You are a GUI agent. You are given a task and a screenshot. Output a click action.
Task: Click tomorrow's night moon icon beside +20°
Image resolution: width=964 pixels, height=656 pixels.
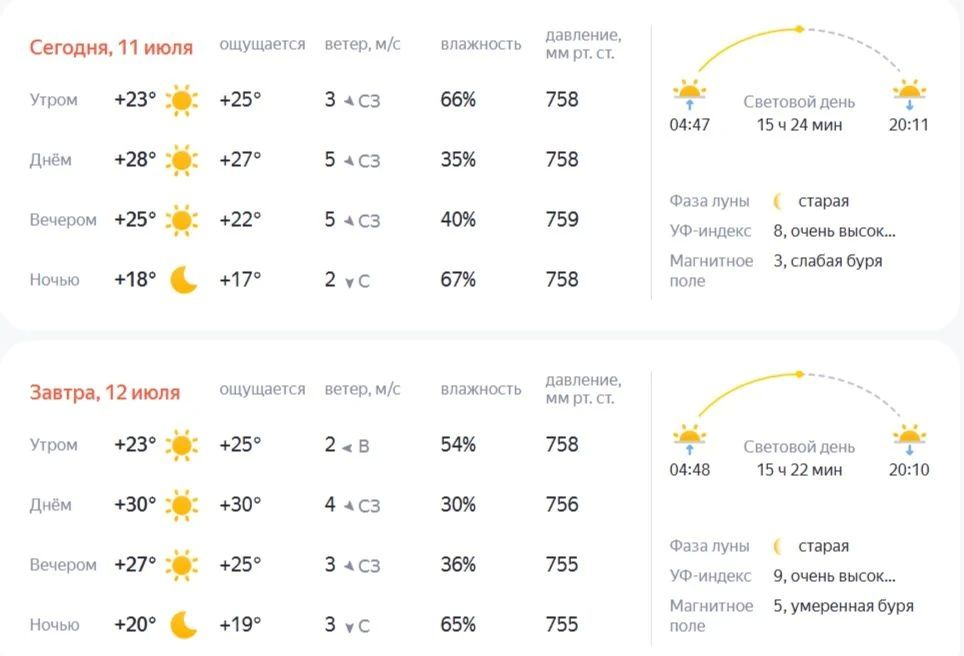183,625
